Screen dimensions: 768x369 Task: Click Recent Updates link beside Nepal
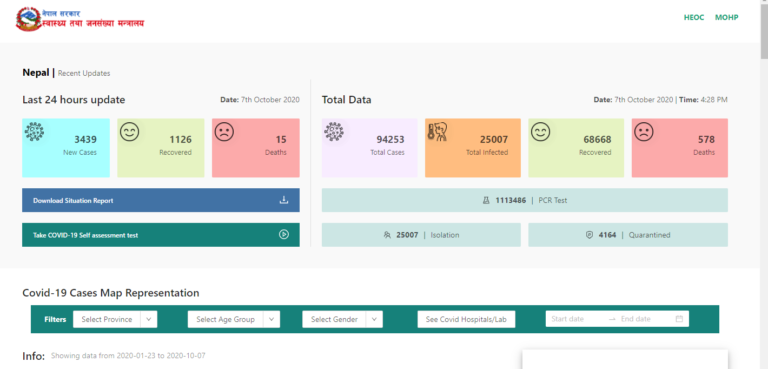coord(84,74)
